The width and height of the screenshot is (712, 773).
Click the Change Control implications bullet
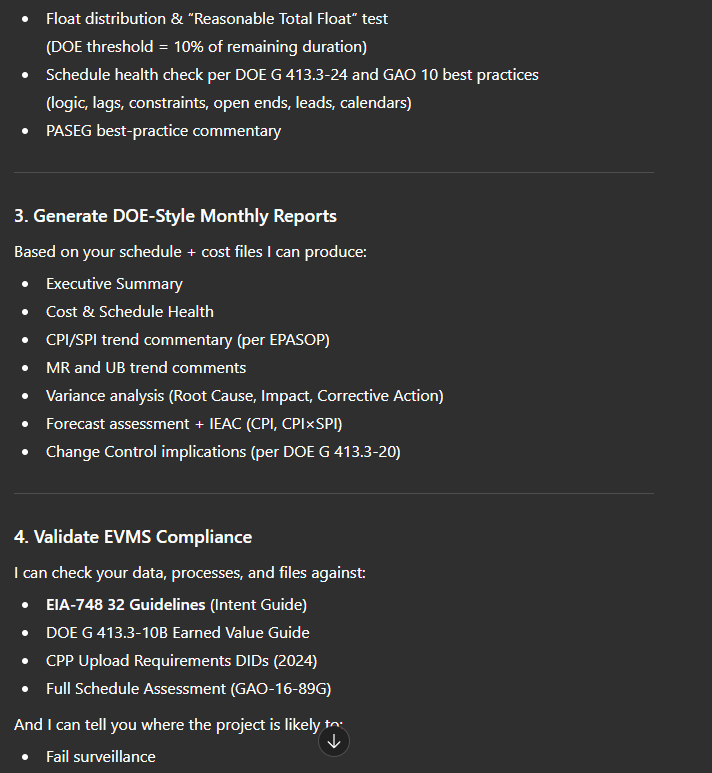222,452
